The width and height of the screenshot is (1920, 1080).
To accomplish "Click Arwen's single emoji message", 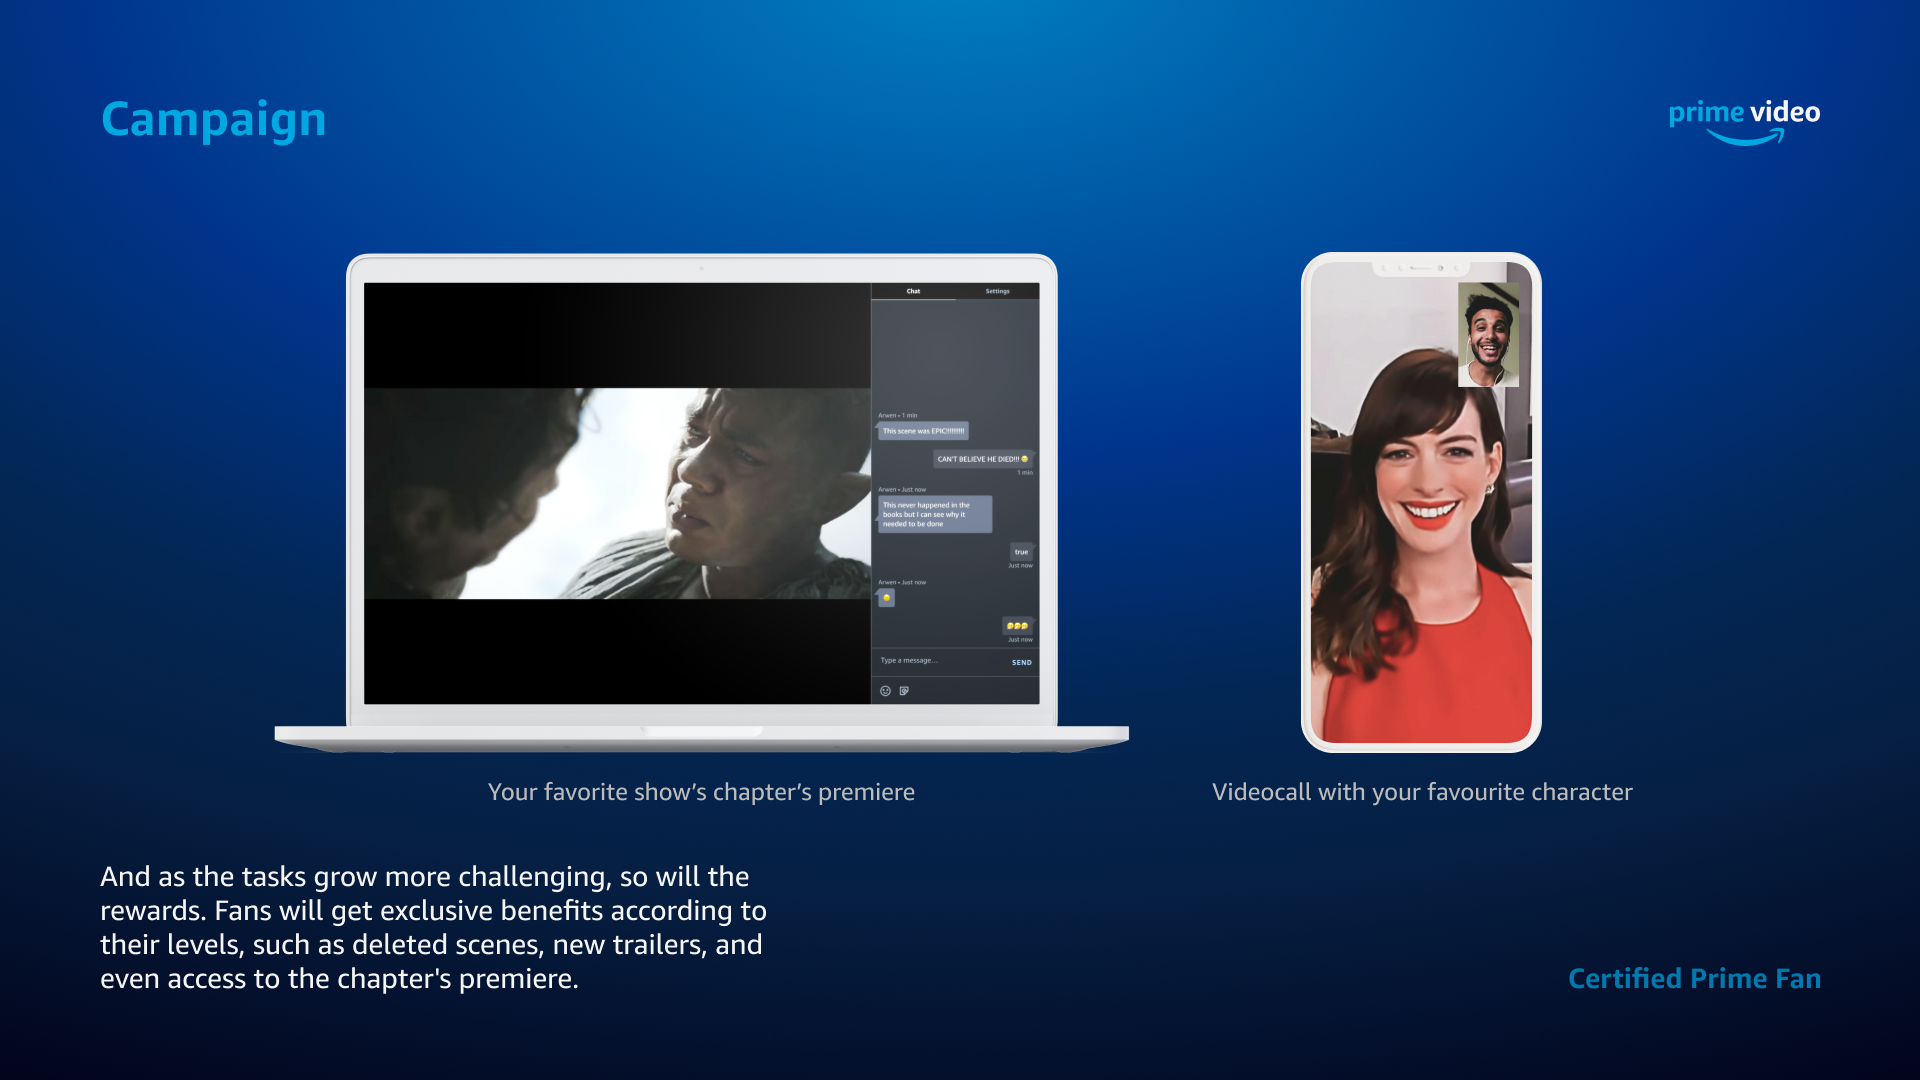I will coord(886,598).
